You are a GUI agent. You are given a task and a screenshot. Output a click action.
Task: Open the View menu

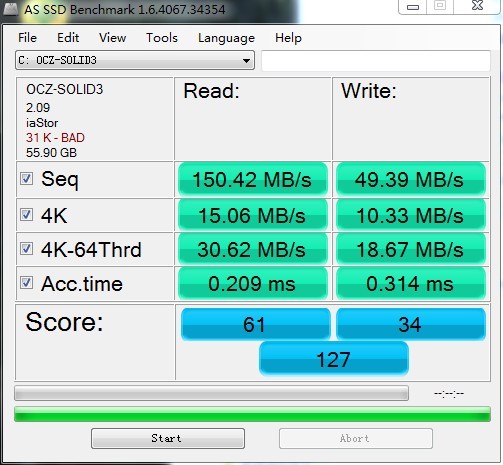click(113, 38)
